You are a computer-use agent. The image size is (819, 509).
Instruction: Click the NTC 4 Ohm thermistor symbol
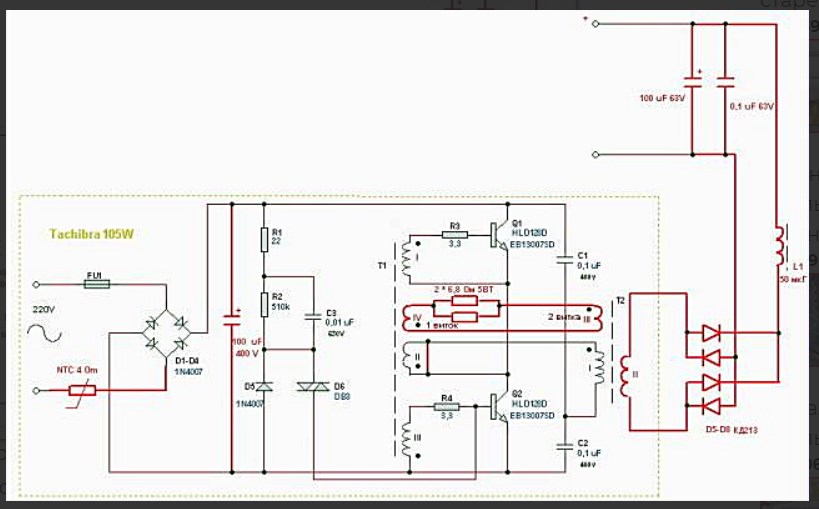coord(83,390)
